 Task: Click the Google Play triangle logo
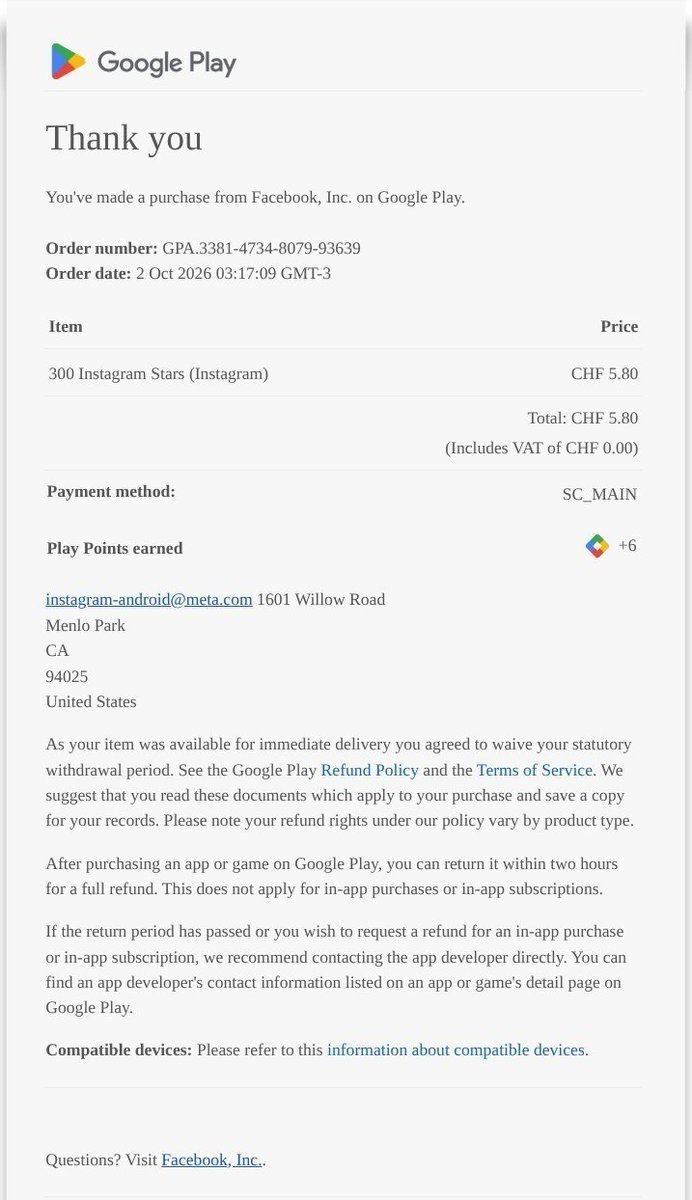(x=69, y=62)
